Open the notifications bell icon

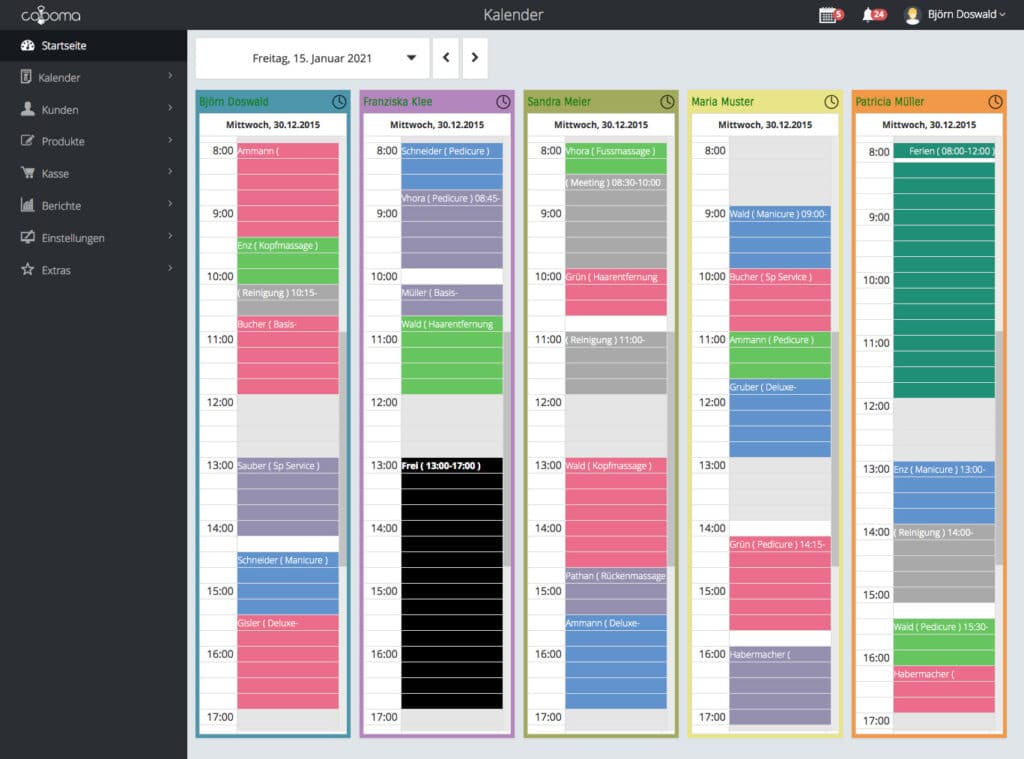click(872, 15)
